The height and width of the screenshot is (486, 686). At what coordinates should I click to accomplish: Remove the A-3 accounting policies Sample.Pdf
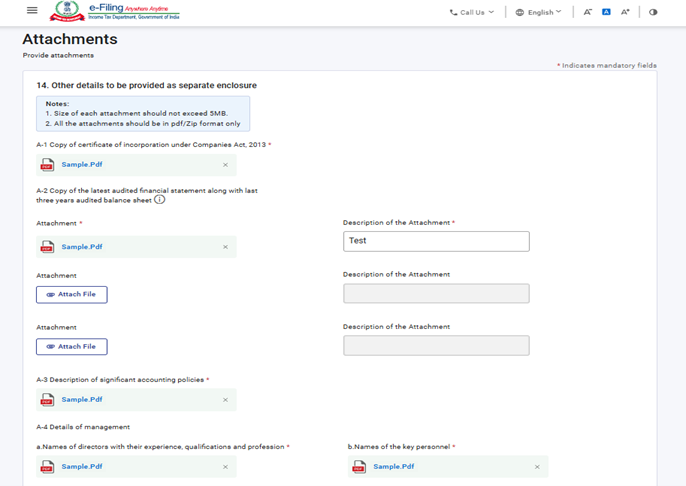click(x=225, y=400)
